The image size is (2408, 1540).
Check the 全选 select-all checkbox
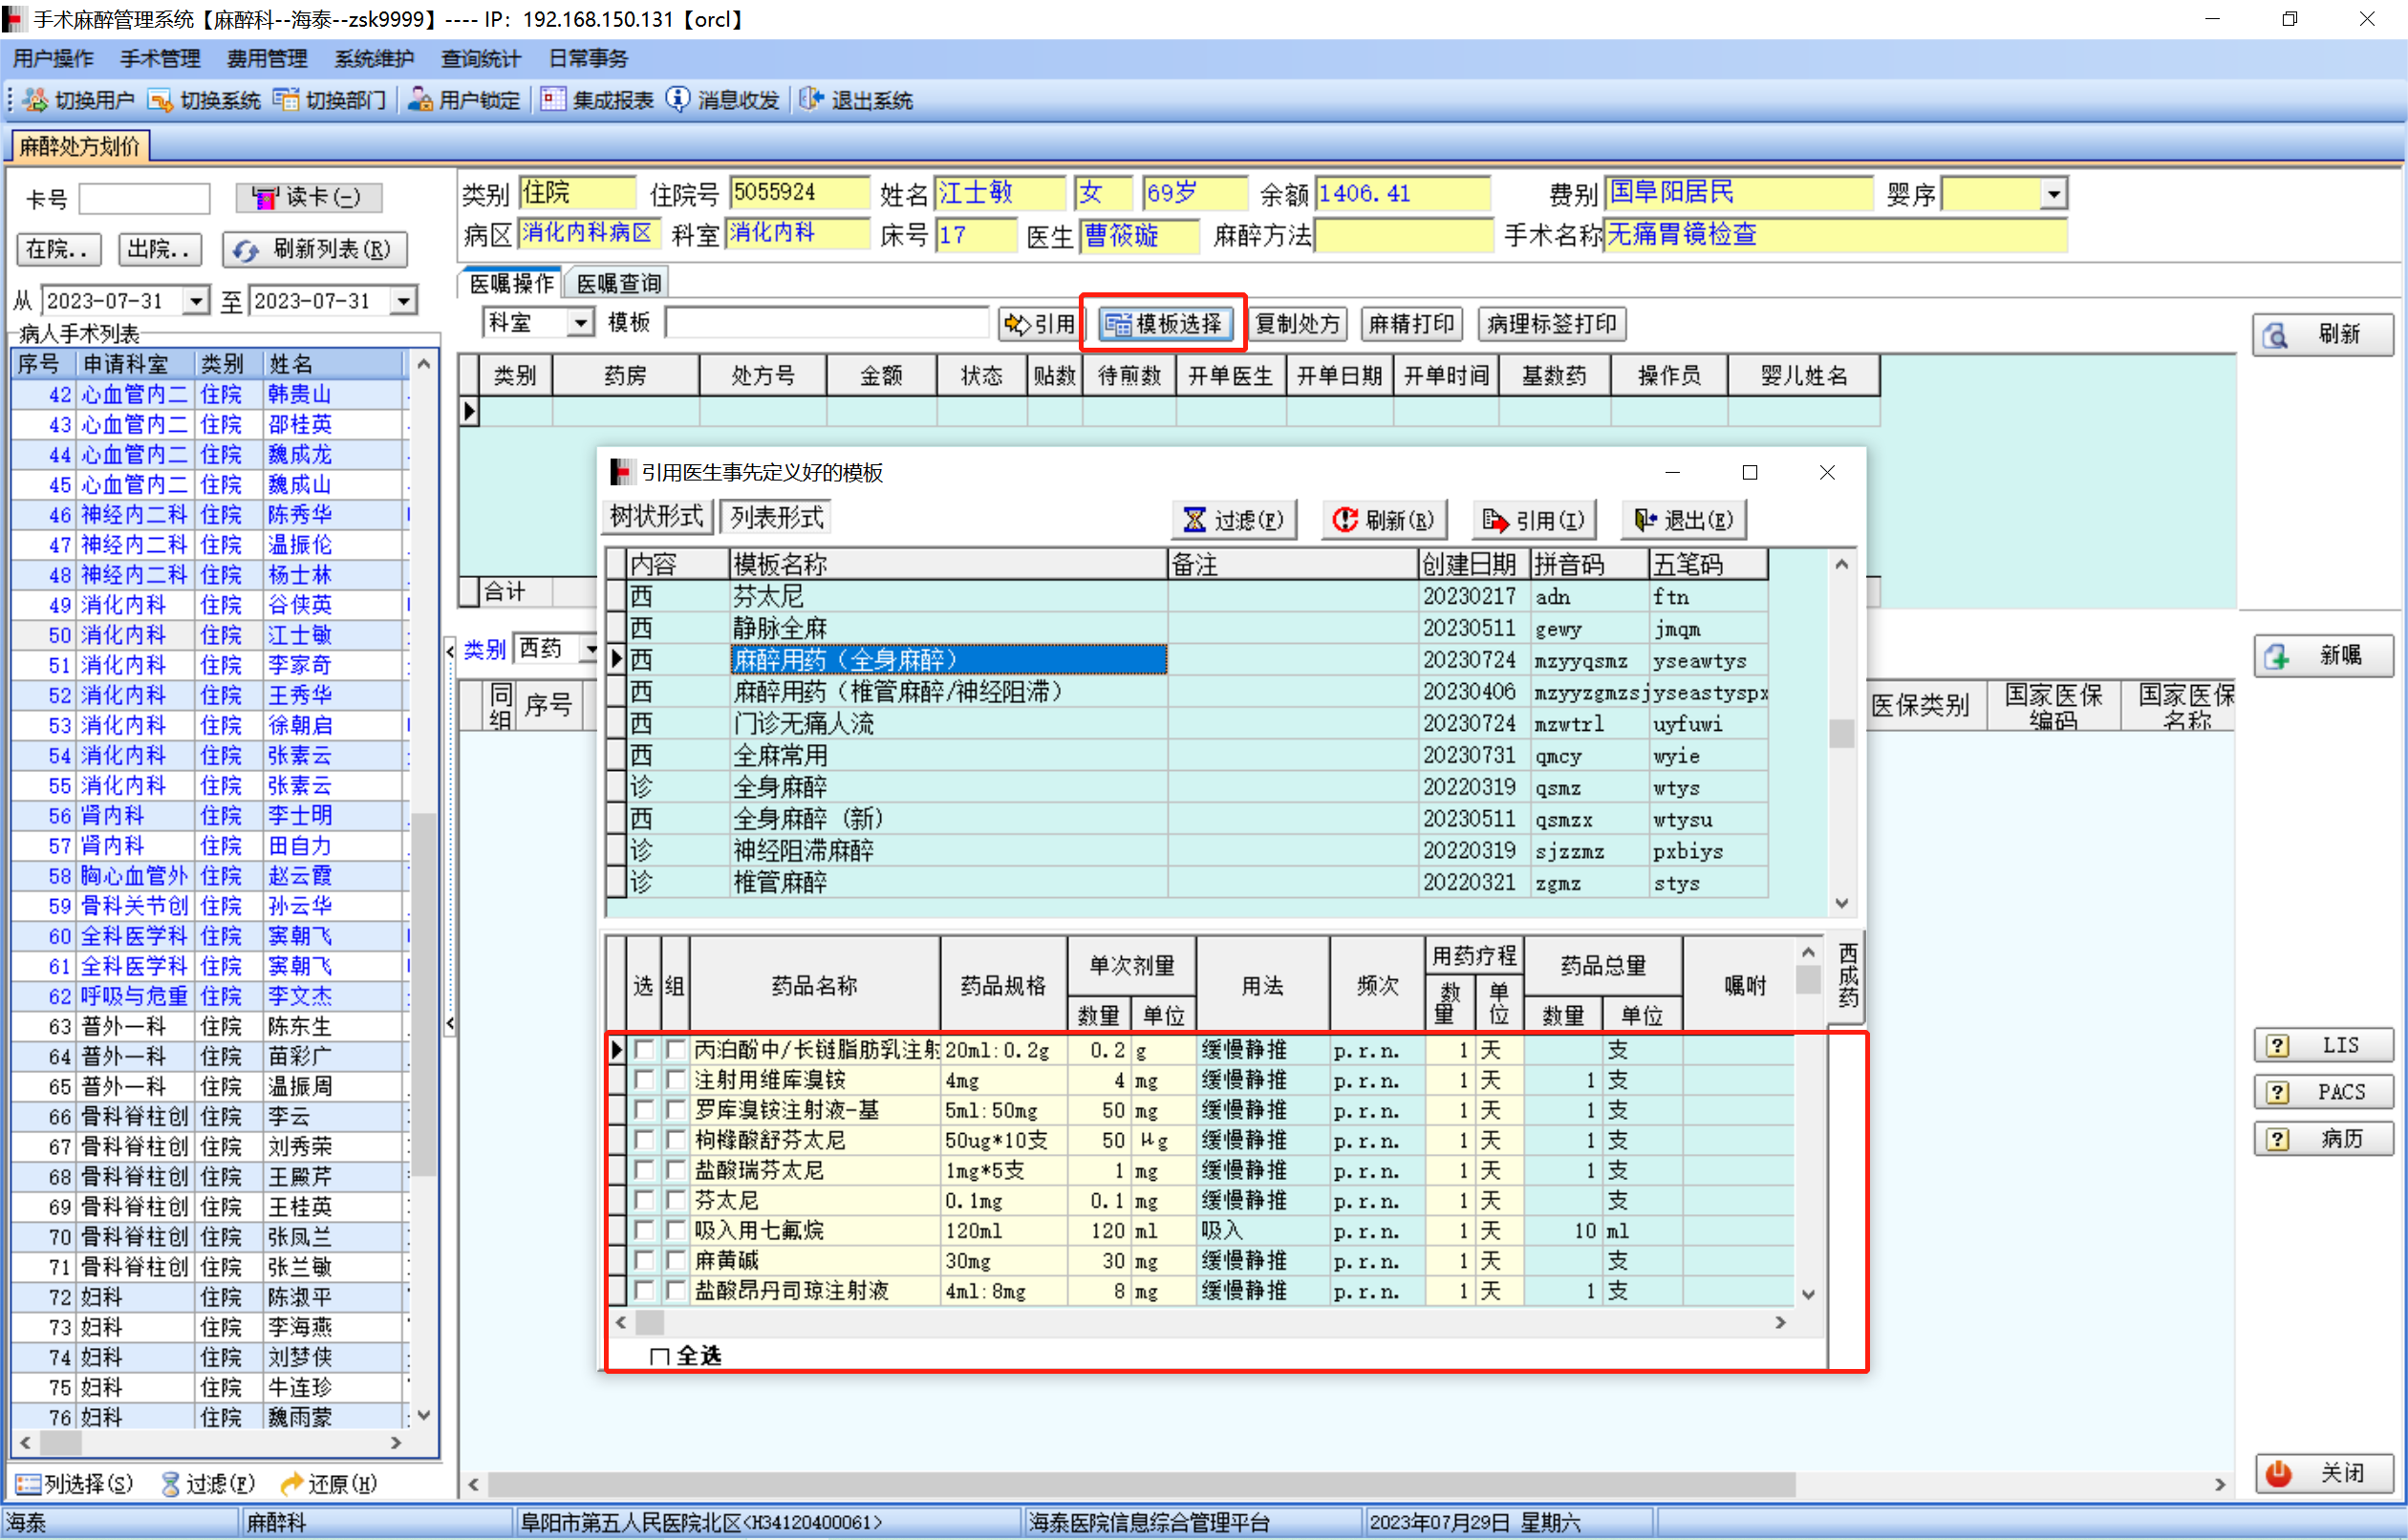click(659, 1357)
